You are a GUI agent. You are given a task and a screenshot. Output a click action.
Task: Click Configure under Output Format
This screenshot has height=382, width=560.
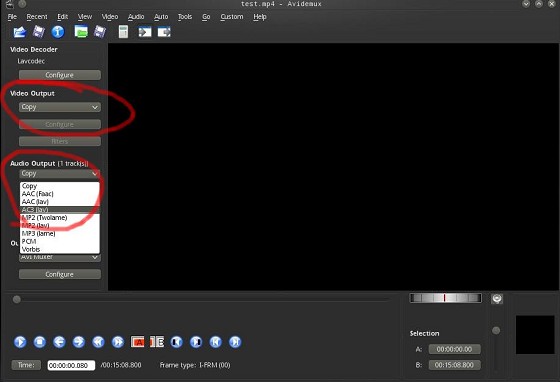point(60,274)
